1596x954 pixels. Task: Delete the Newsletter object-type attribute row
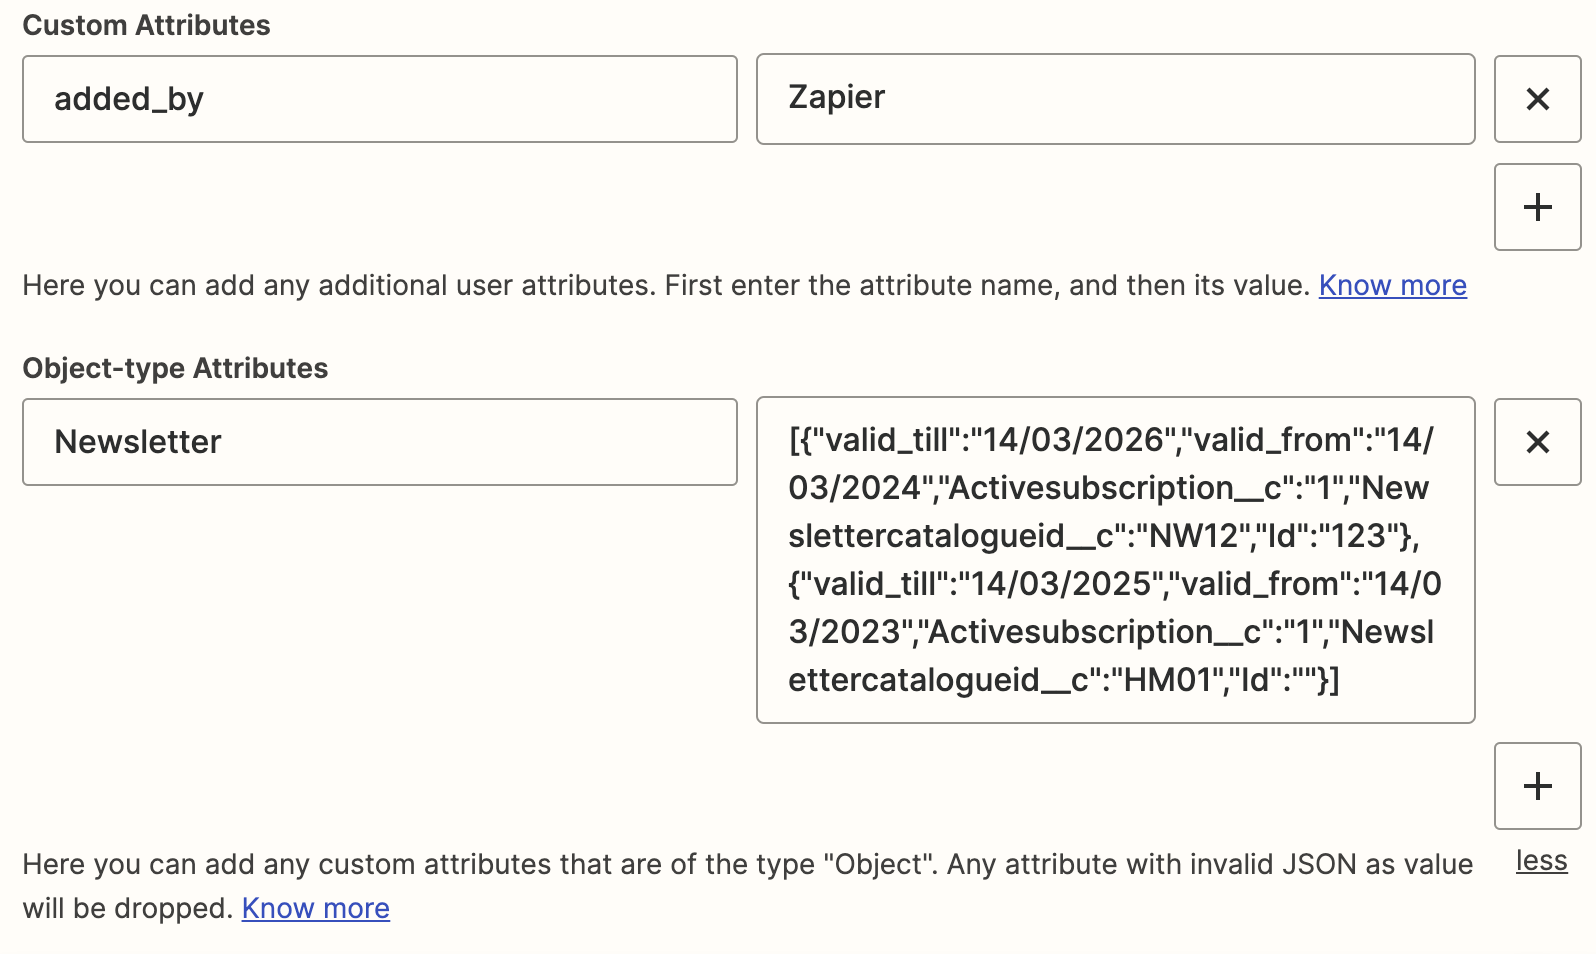coord(1537,442)
